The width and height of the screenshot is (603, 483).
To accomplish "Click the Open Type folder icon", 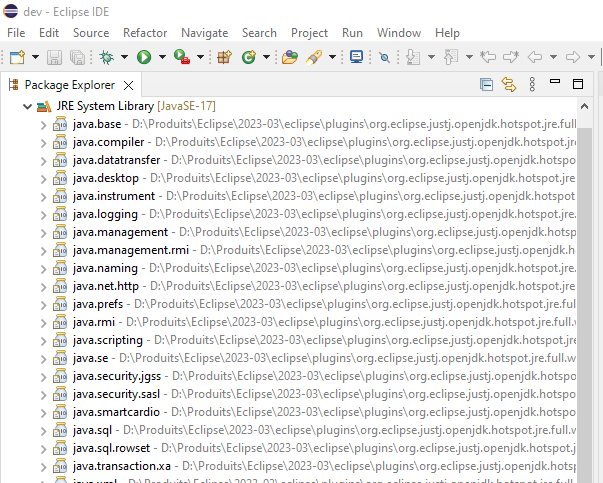I will pos(290,57).
